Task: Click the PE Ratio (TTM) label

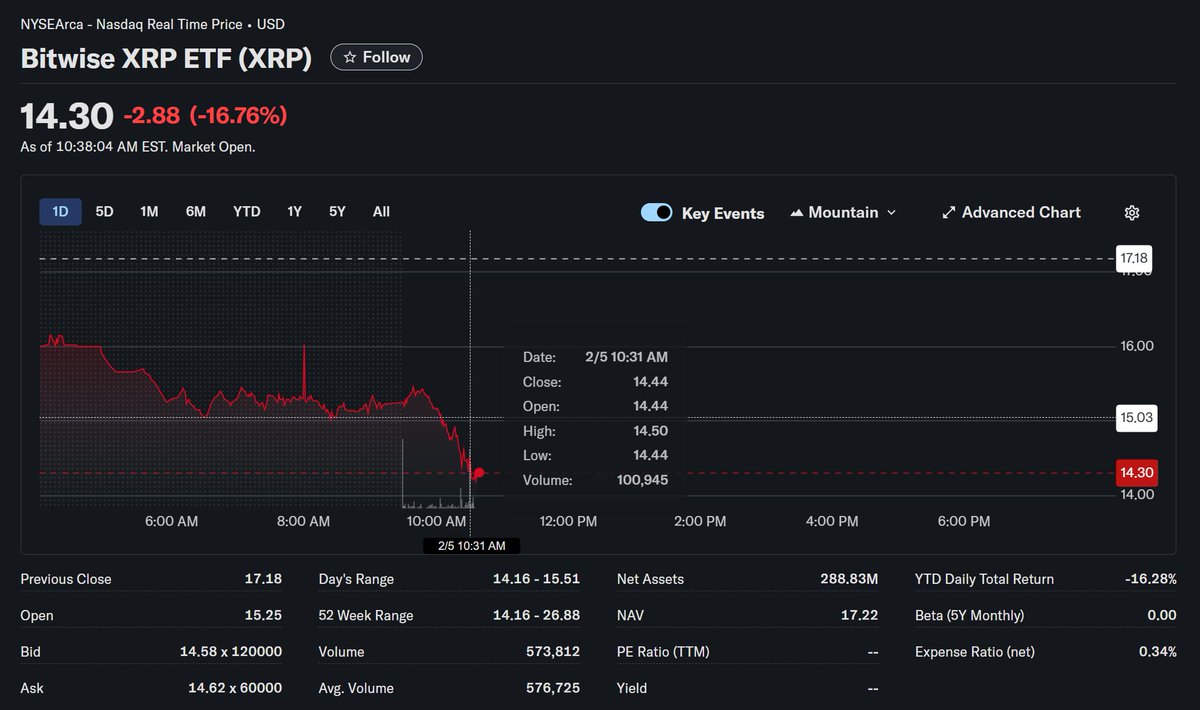Action: pyautogui.click(x=664, y=652)
